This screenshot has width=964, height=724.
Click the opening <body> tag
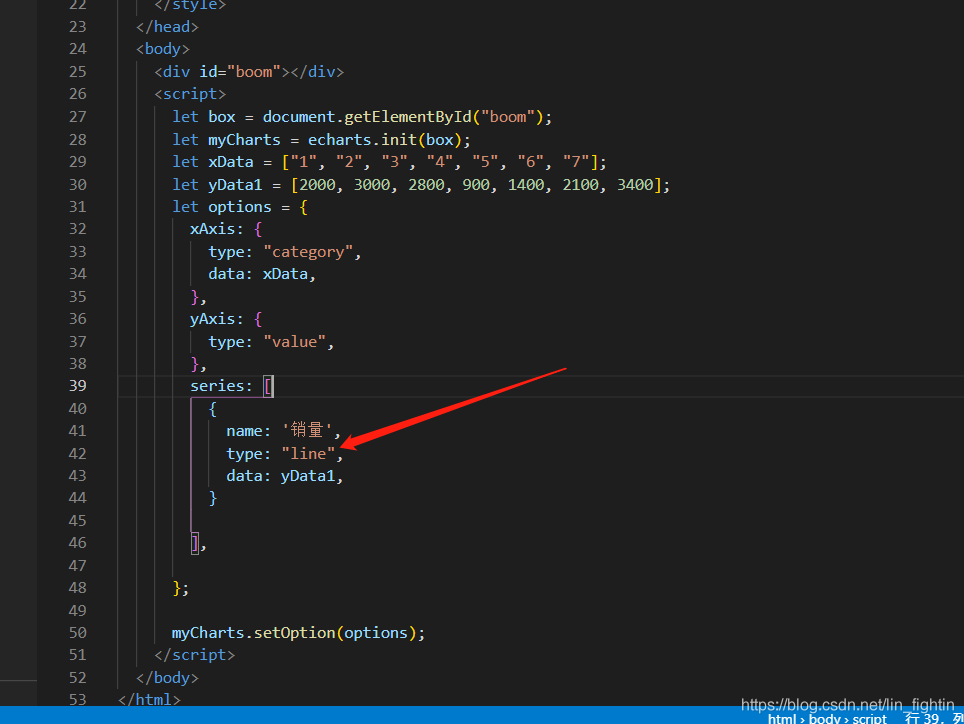(163, 49)
